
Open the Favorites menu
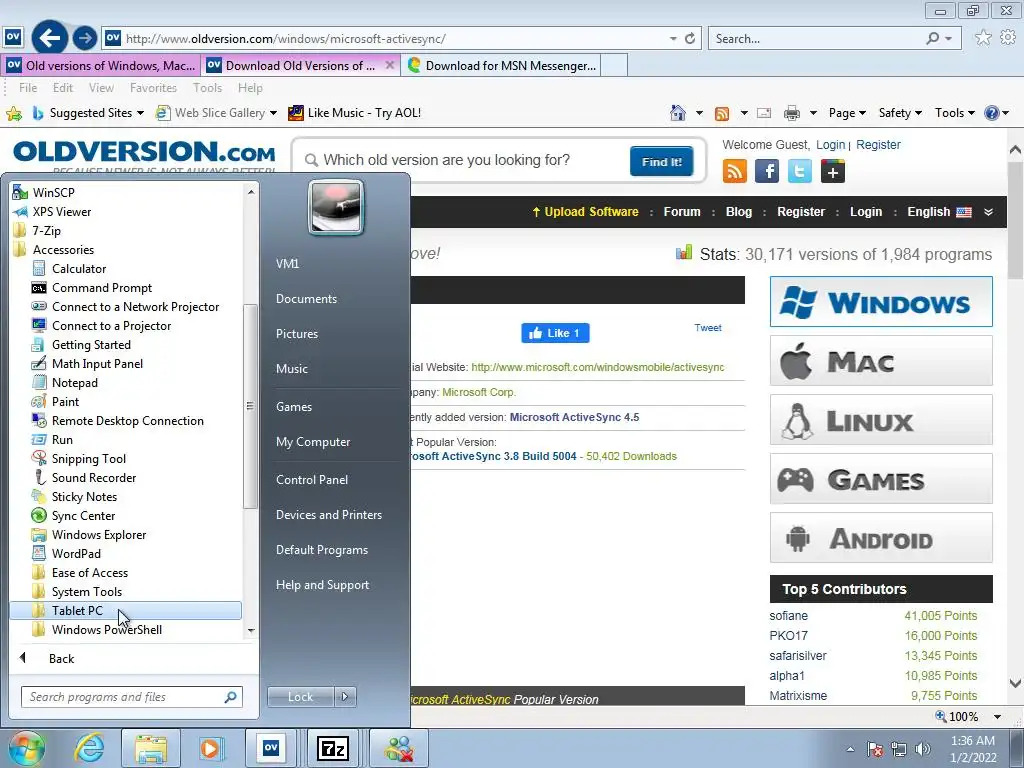pyautogui.click(x=153, y=88)
